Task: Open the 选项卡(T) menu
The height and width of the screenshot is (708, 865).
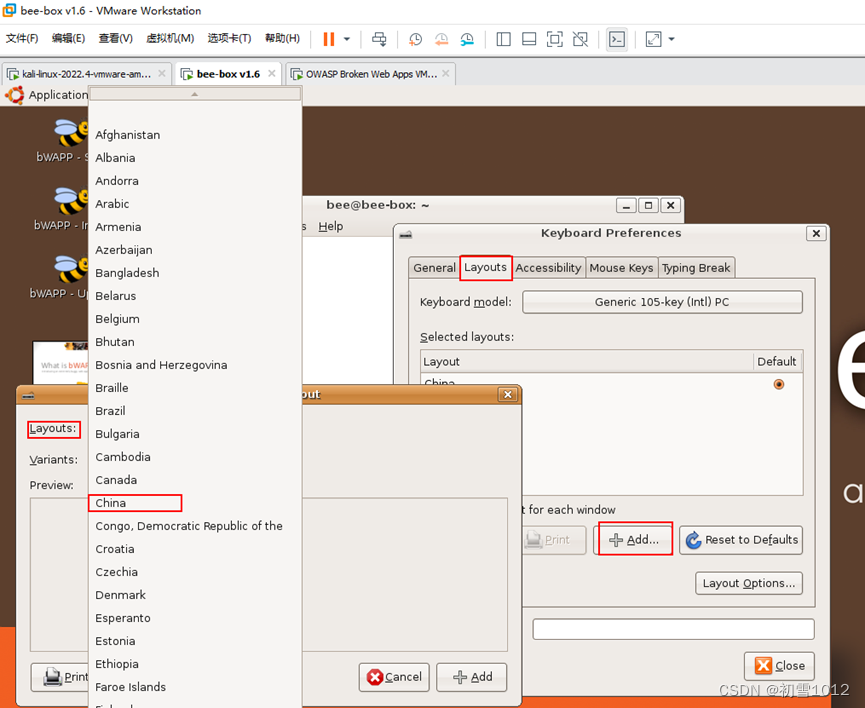Action: [229, 38]
